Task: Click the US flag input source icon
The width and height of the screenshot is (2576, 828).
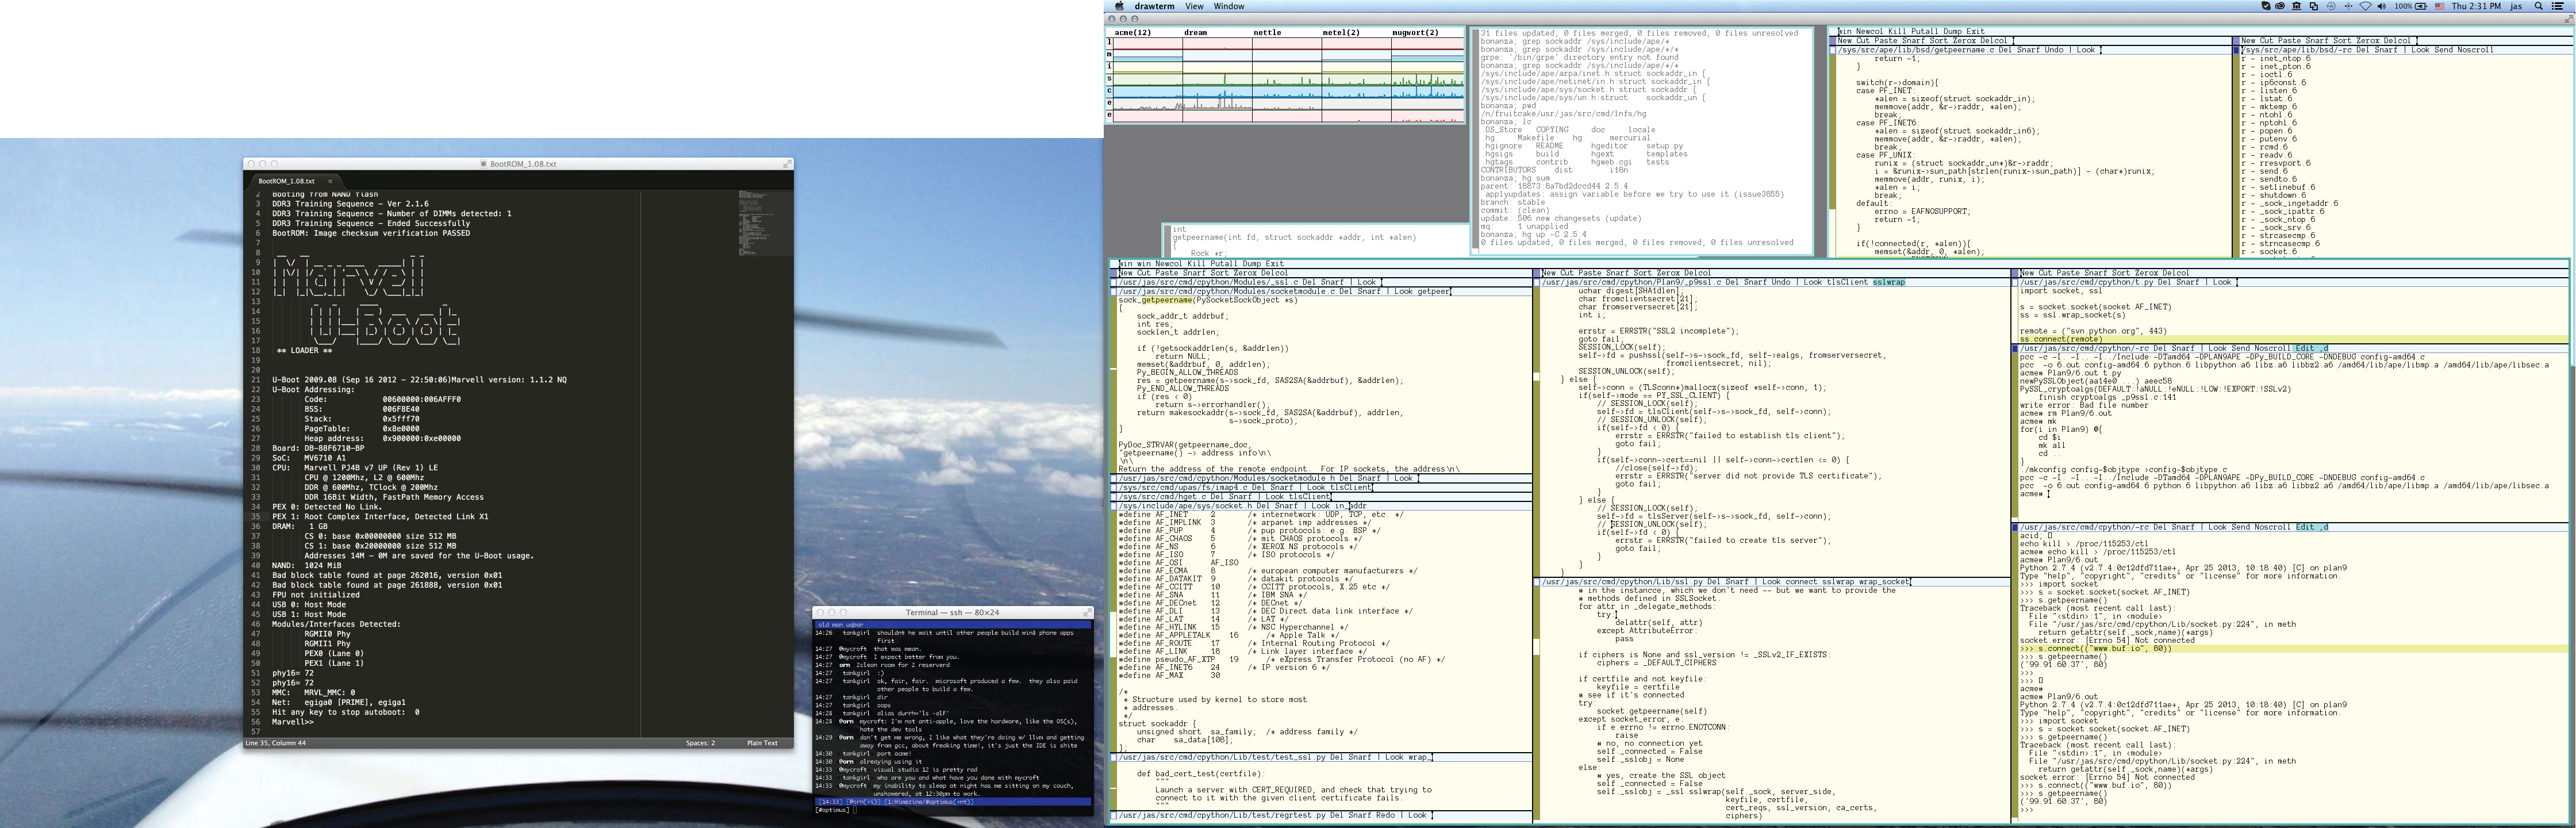Action: tap(2441, 6)
